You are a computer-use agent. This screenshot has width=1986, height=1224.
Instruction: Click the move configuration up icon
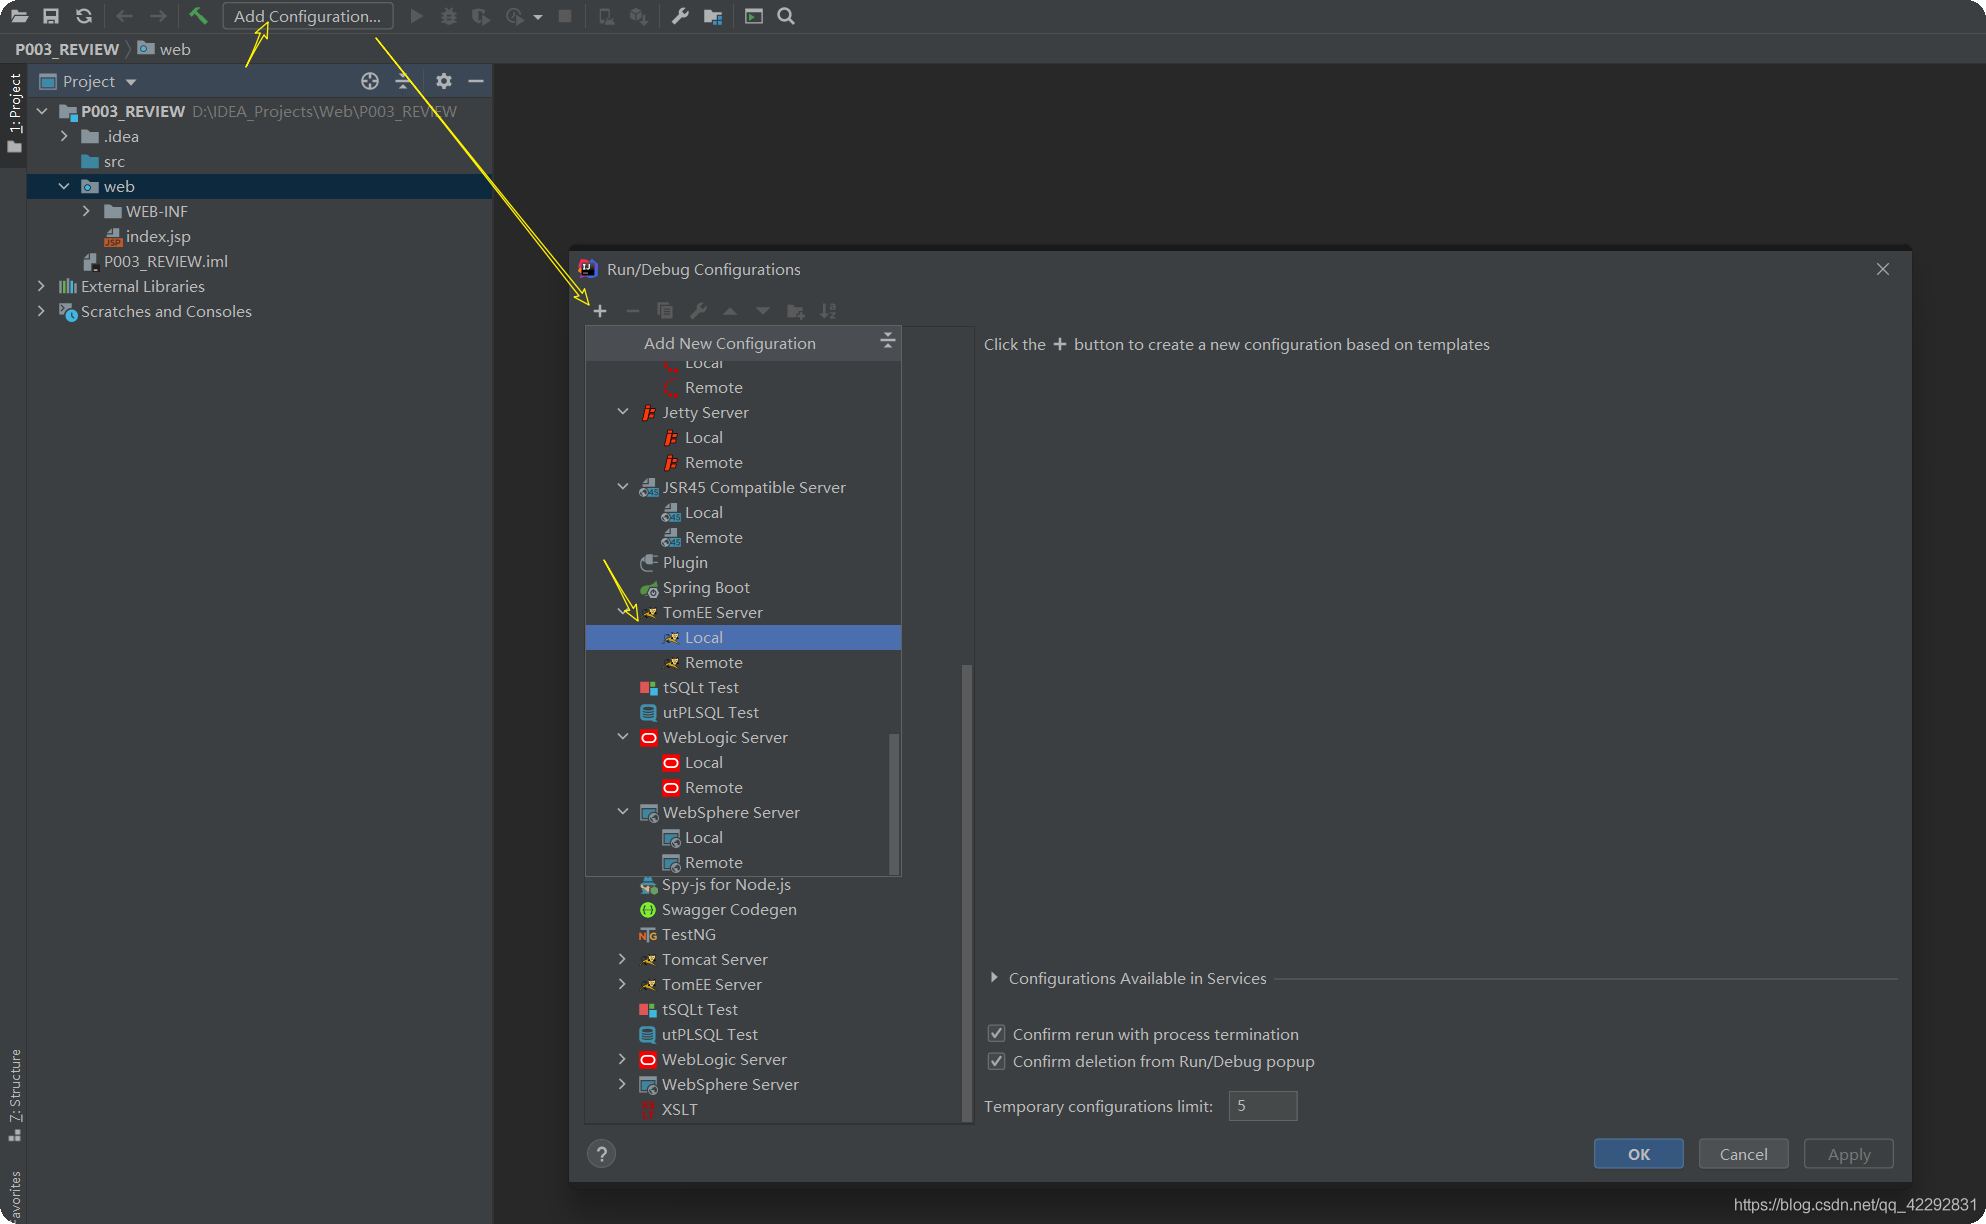coord(731,311)
